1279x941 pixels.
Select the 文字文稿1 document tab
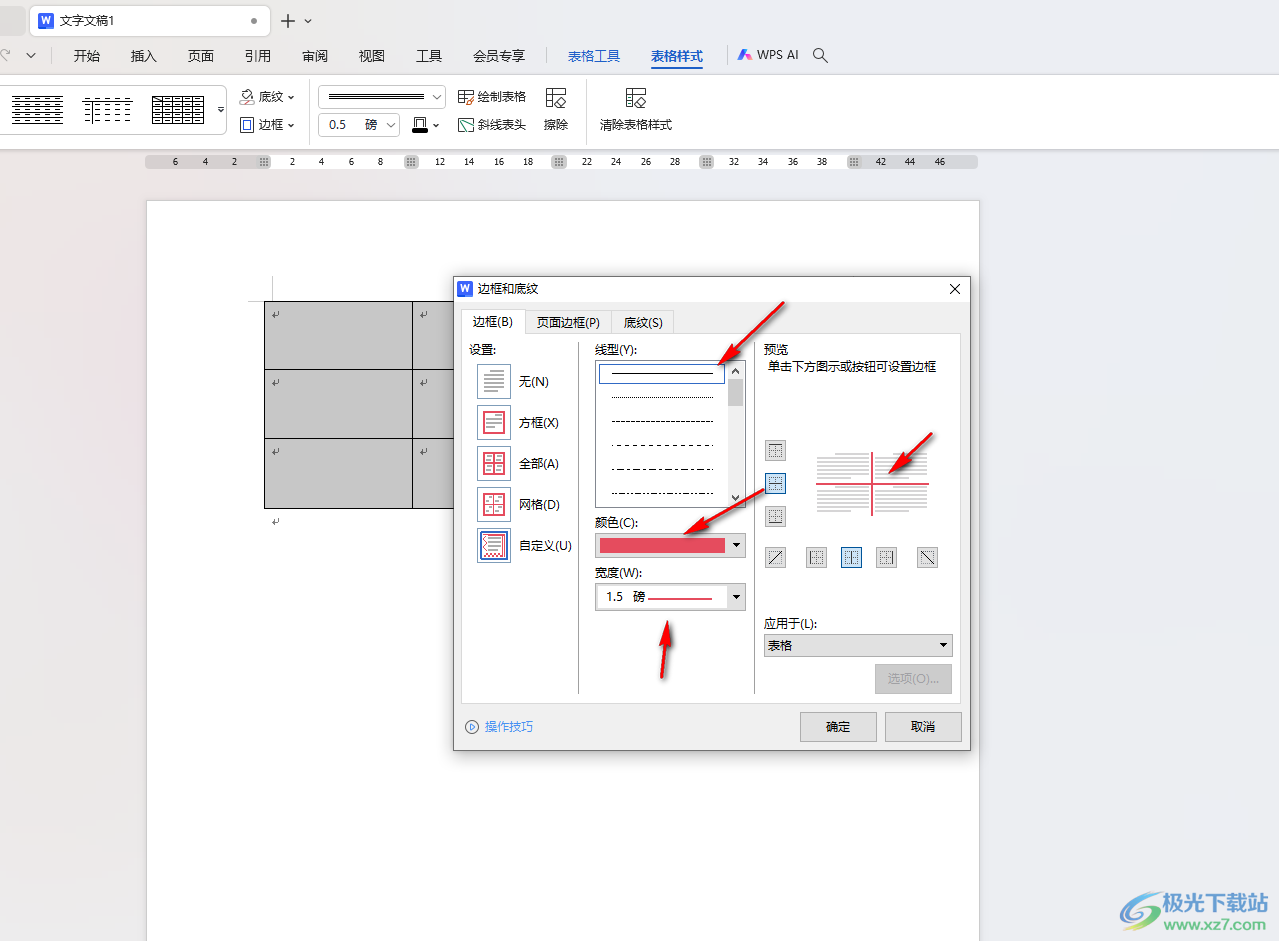click(150, 21)
